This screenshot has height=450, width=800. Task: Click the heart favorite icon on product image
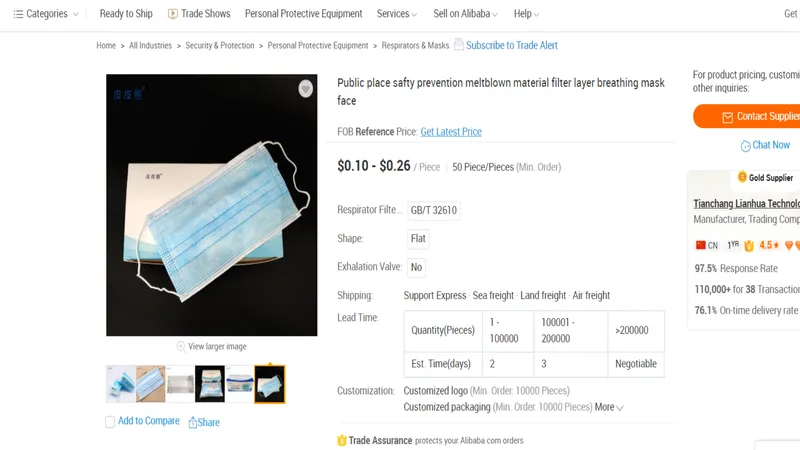pos(305,89)
